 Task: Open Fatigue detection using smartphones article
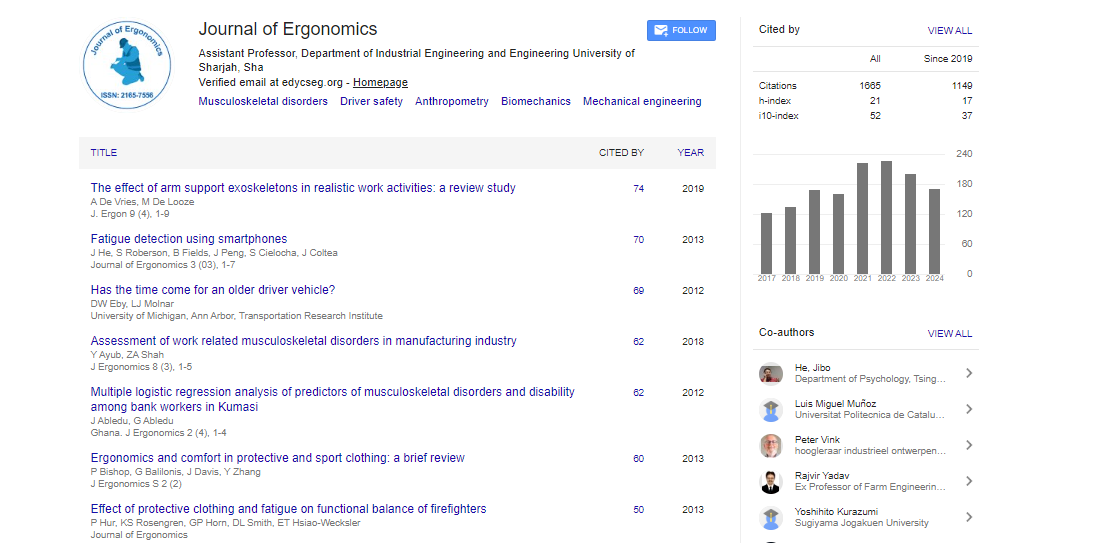click(189, 239)
